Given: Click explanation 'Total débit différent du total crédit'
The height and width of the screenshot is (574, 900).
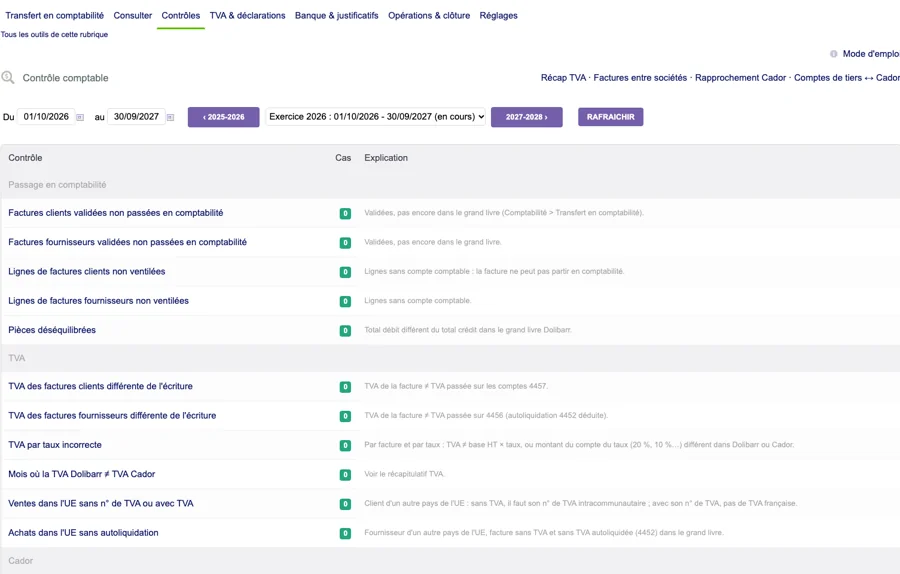Looking at the screenshot, I should click(x=468, y=330).
